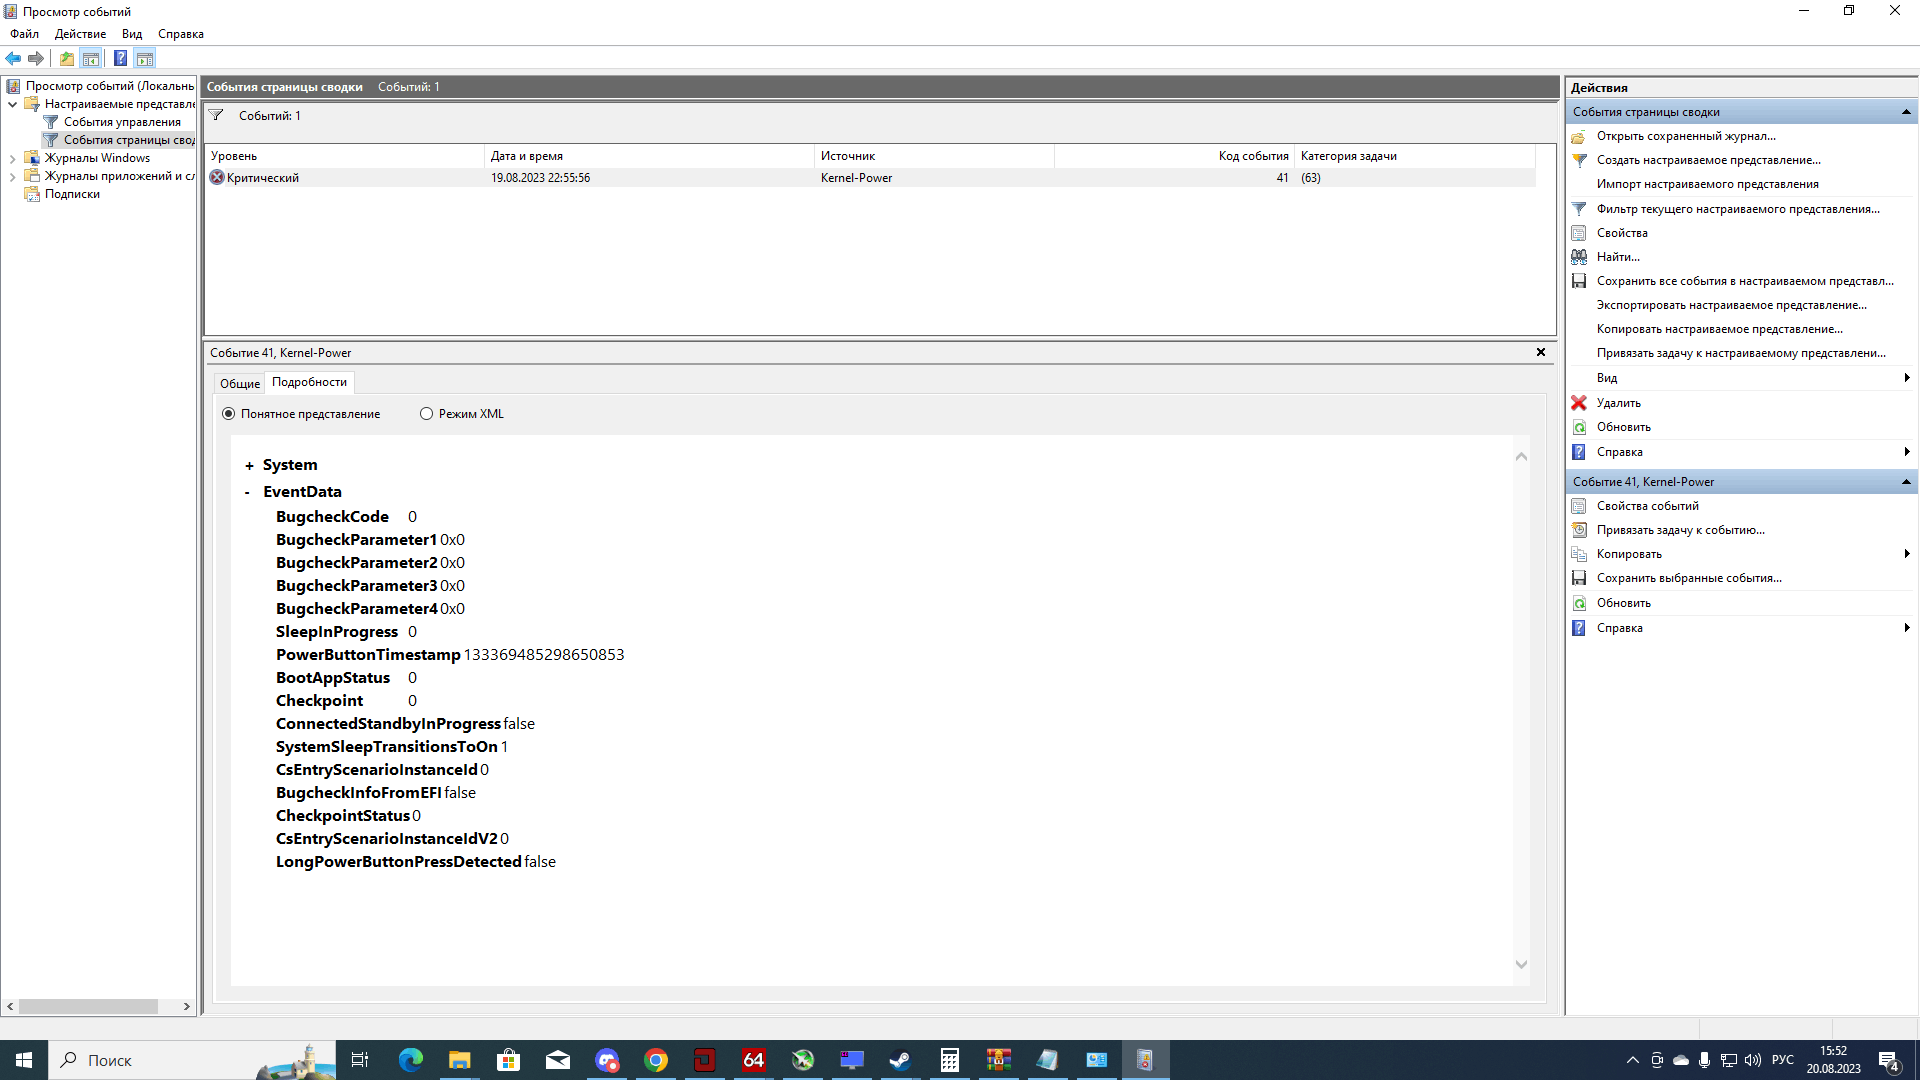
Task: Click the icon next to Свойства событий
Action: (x=1579, y=506)
